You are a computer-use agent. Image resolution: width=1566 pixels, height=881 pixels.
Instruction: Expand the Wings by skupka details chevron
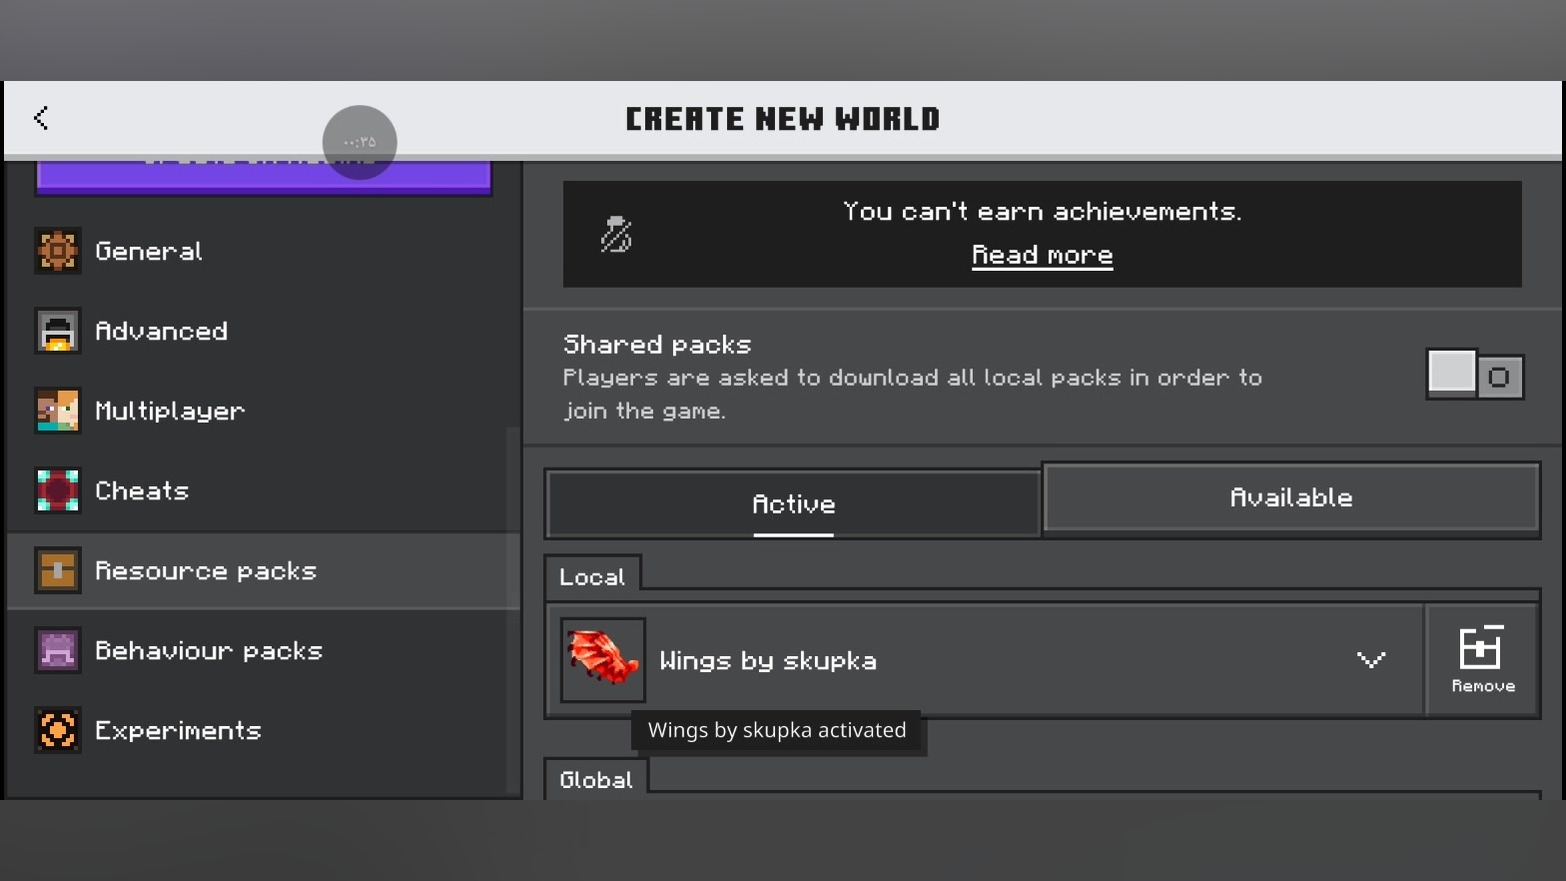[x=1371, y=660]
